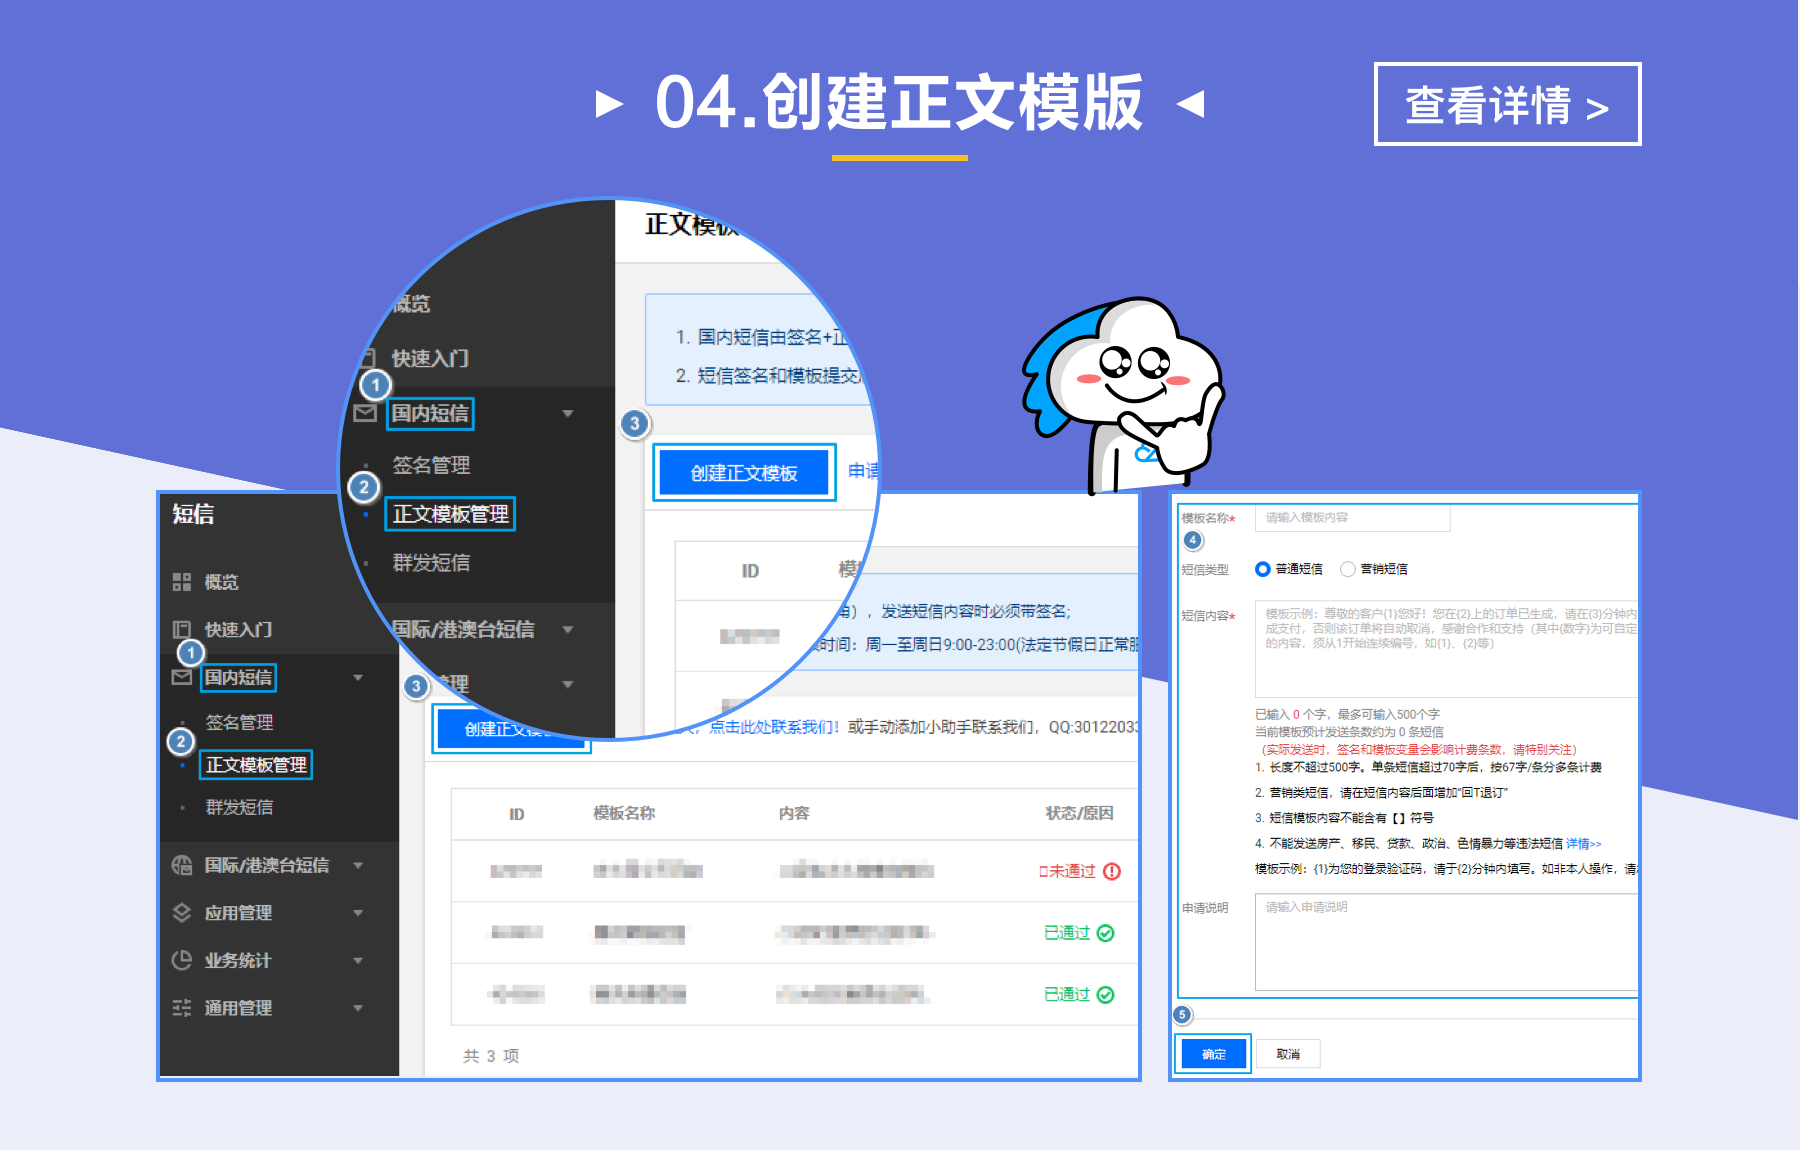1800x1150 pixels.
Task: Collapse the 国内短信 menu arrow in sidebar
Action: [358, 678]
